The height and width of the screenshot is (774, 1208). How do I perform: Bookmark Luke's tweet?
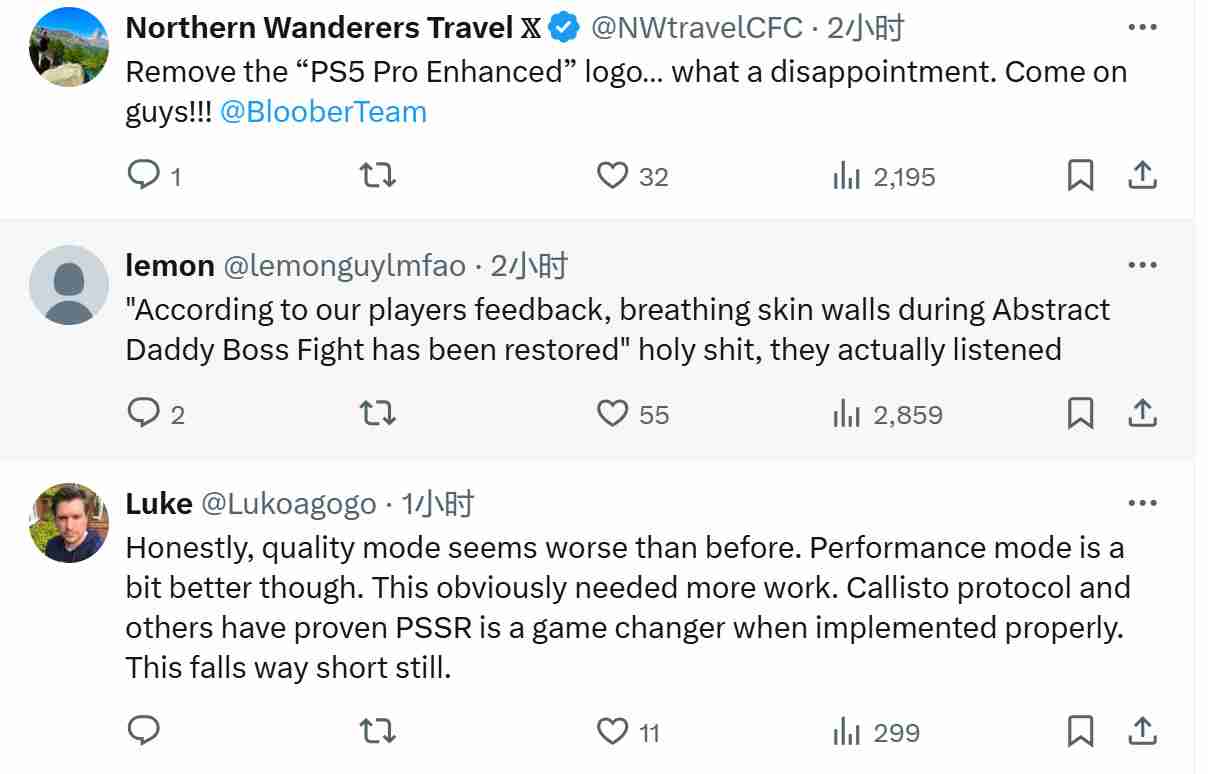(x=1080, y=732)
